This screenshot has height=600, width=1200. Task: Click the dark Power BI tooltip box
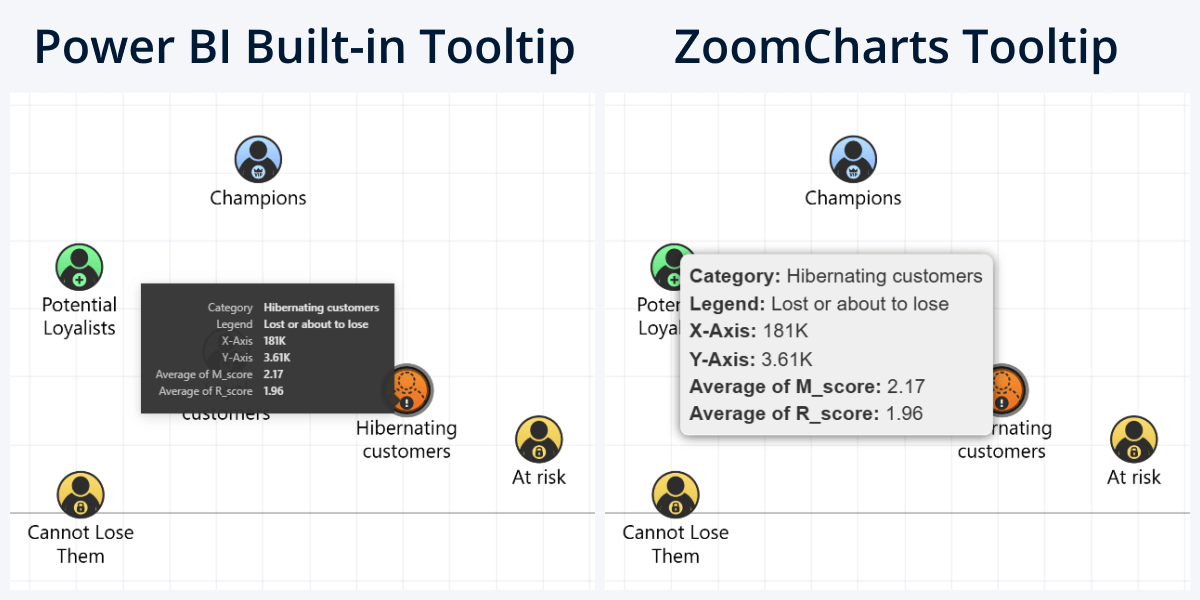(268, 348)
